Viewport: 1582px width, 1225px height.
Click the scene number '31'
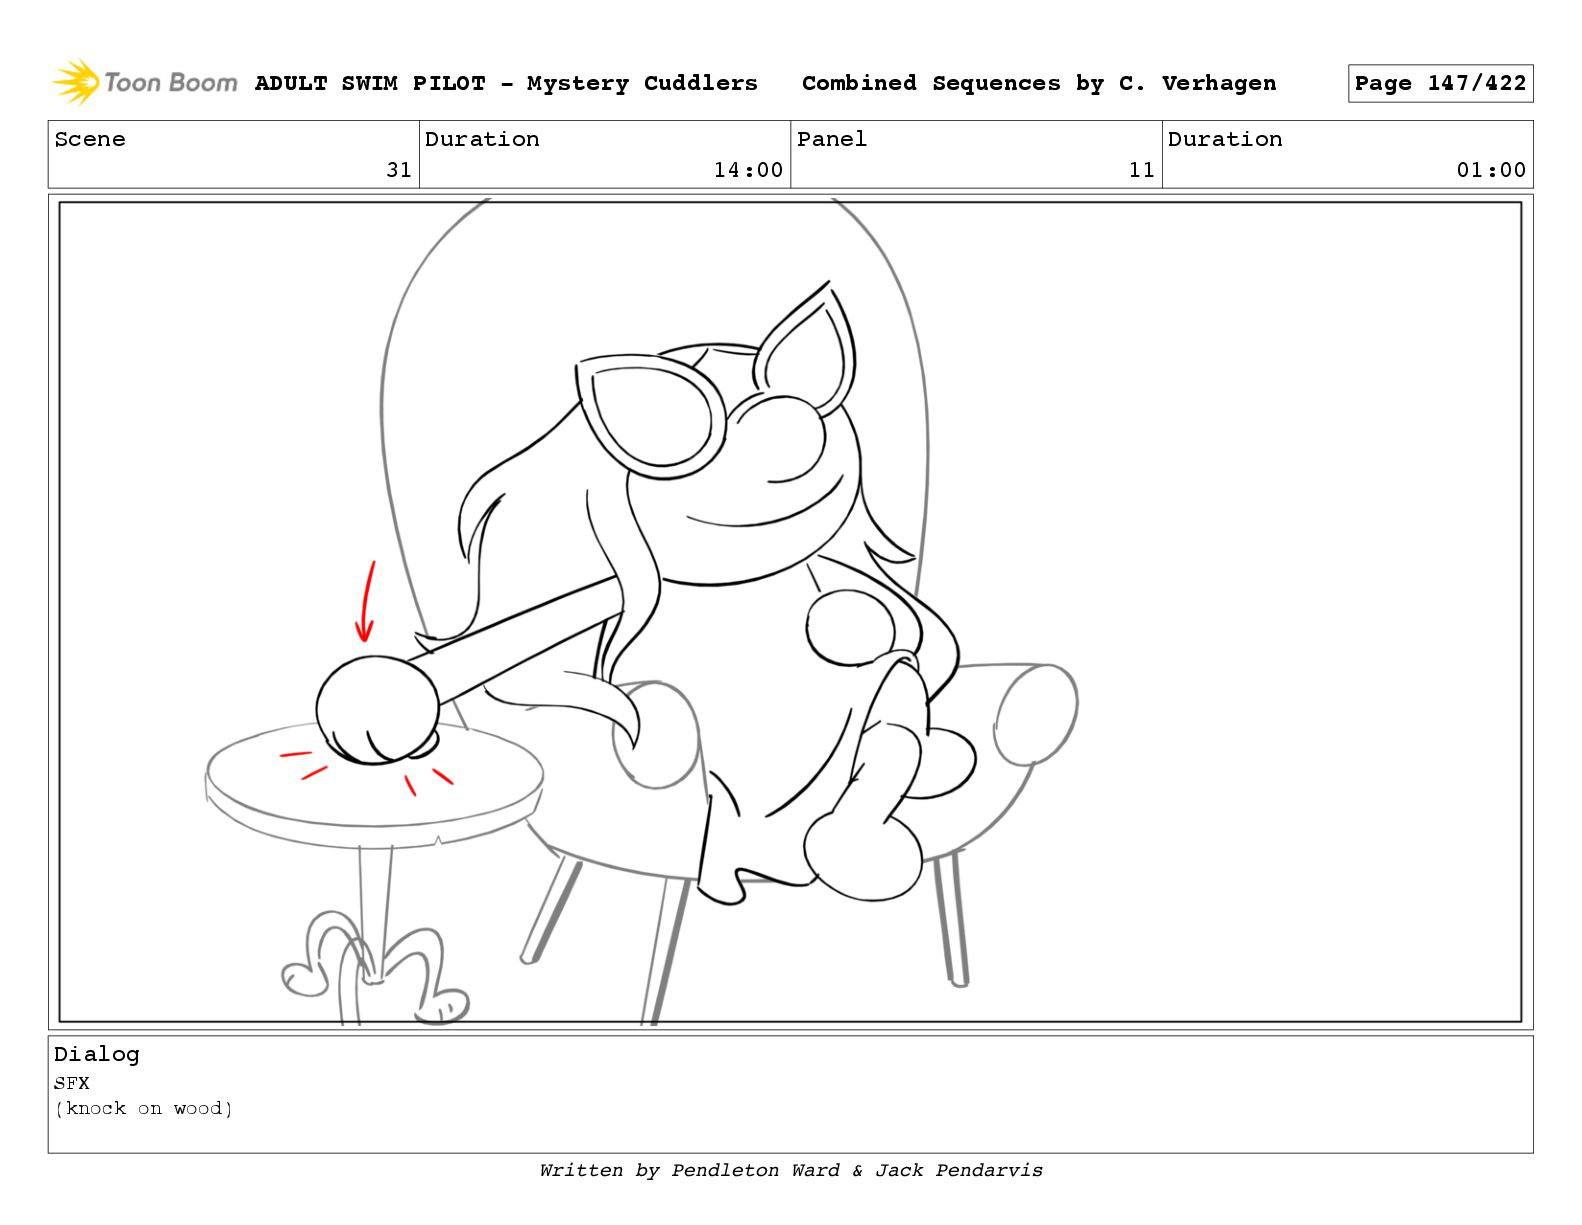tap(399, 170)
